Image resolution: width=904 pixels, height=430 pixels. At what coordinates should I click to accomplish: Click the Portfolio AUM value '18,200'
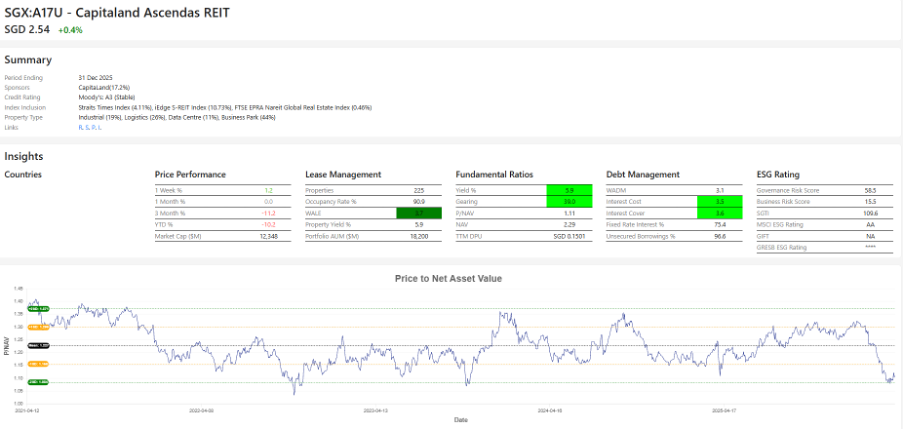[419, 236]
